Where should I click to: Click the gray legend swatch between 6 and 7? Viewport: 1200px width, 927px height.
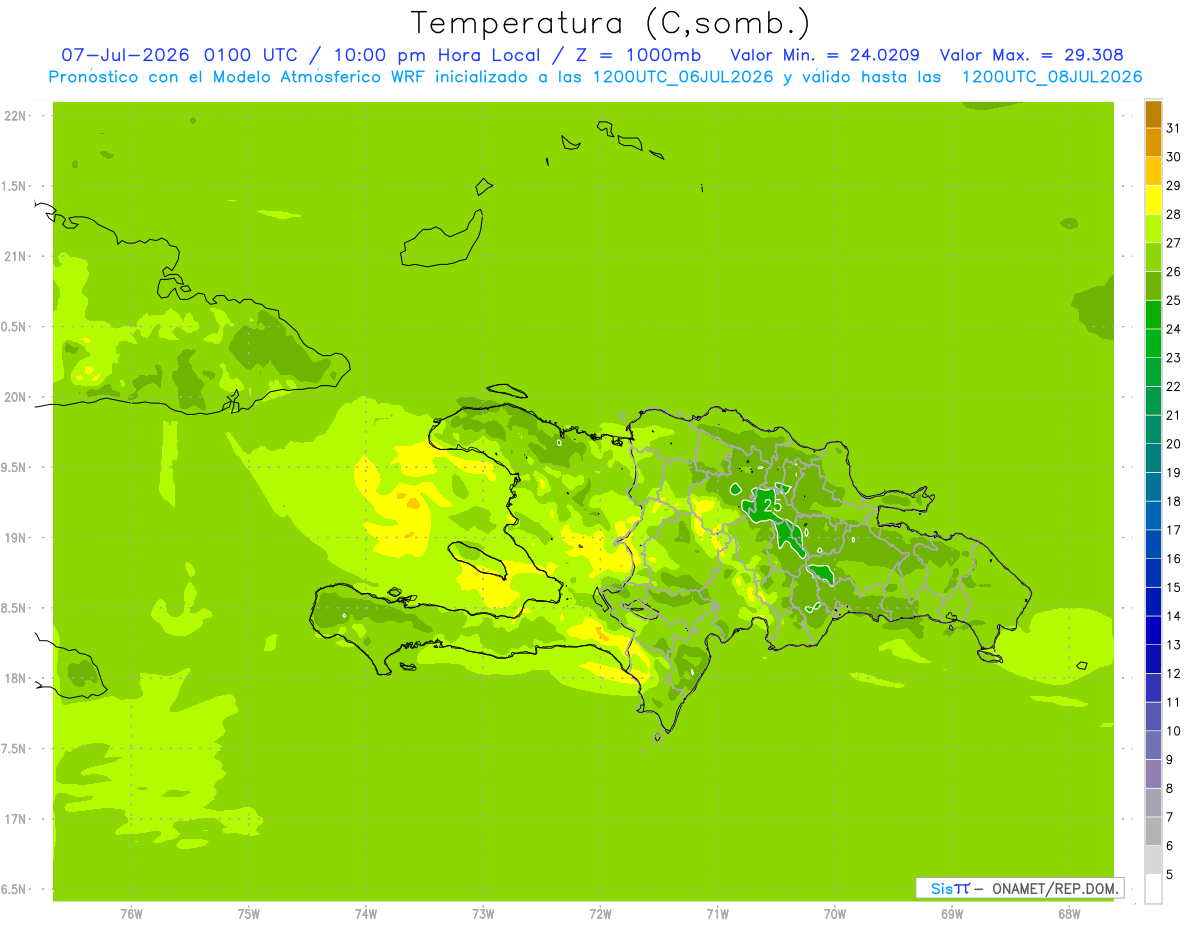pos(1153,831)
